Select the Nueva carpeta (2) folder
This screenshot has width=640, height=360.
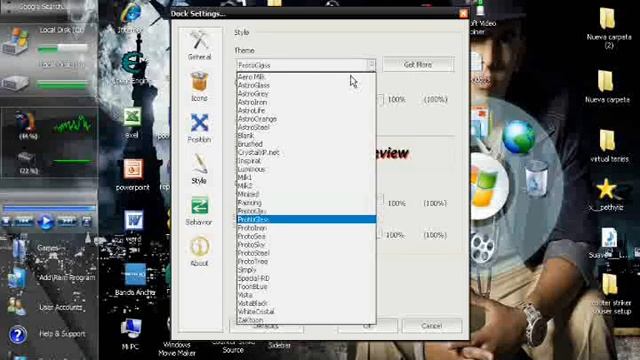(608, 28)
